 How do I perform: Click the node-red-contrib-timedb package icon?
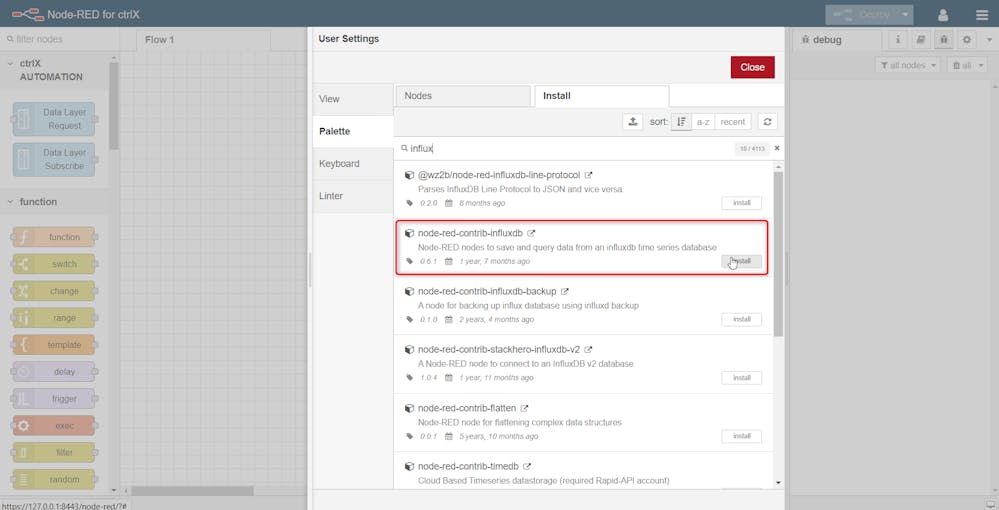(410, 467)
